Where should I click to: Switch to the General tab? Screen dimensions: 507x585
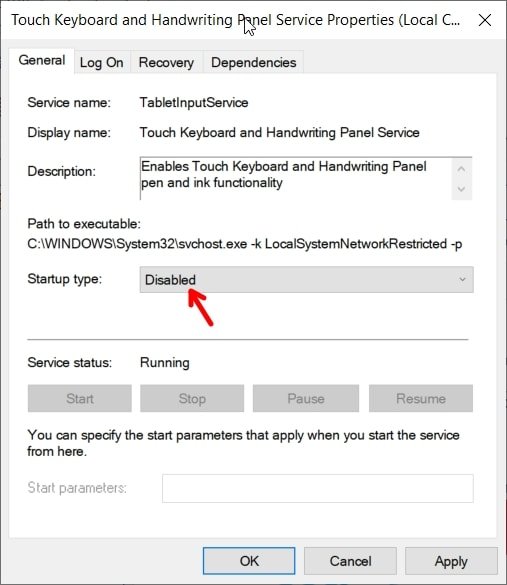(x=41, y=60)
